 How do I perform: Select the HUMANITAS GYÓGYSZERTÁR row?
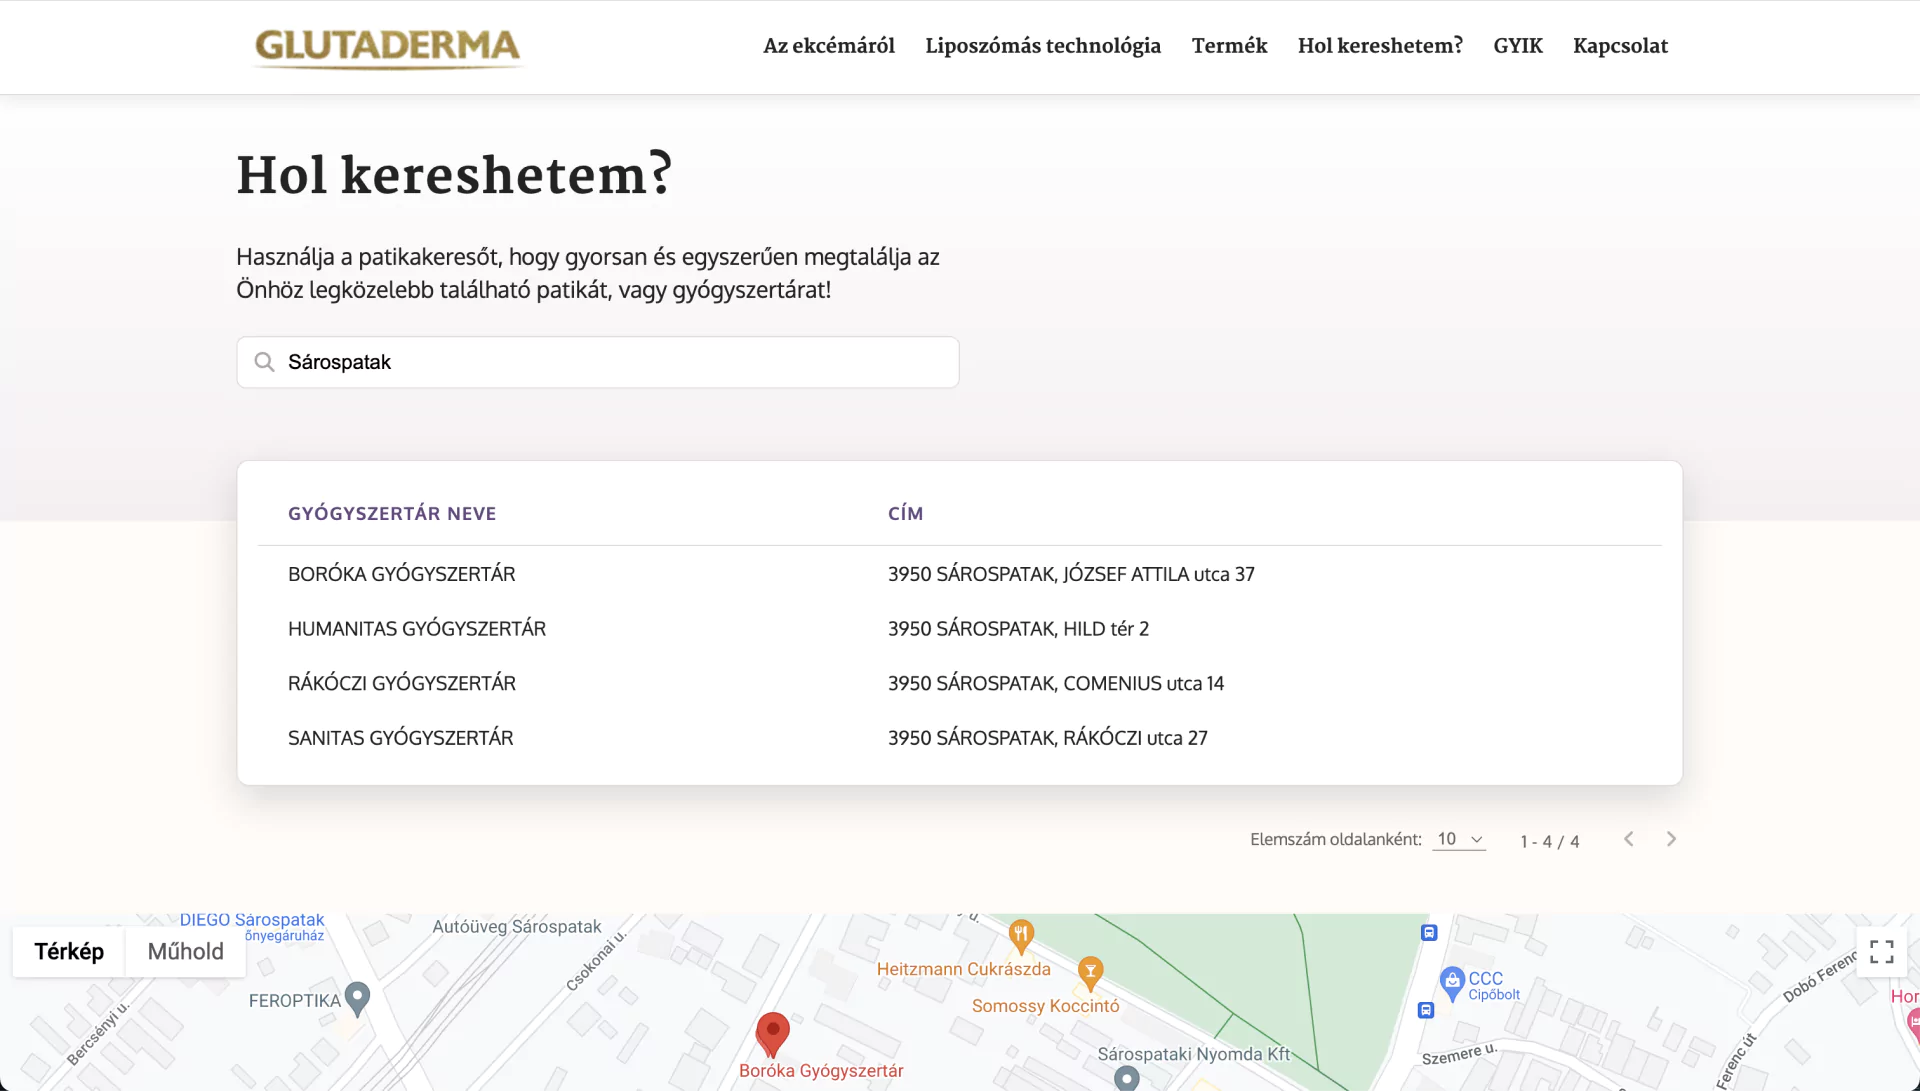point(417,629)
